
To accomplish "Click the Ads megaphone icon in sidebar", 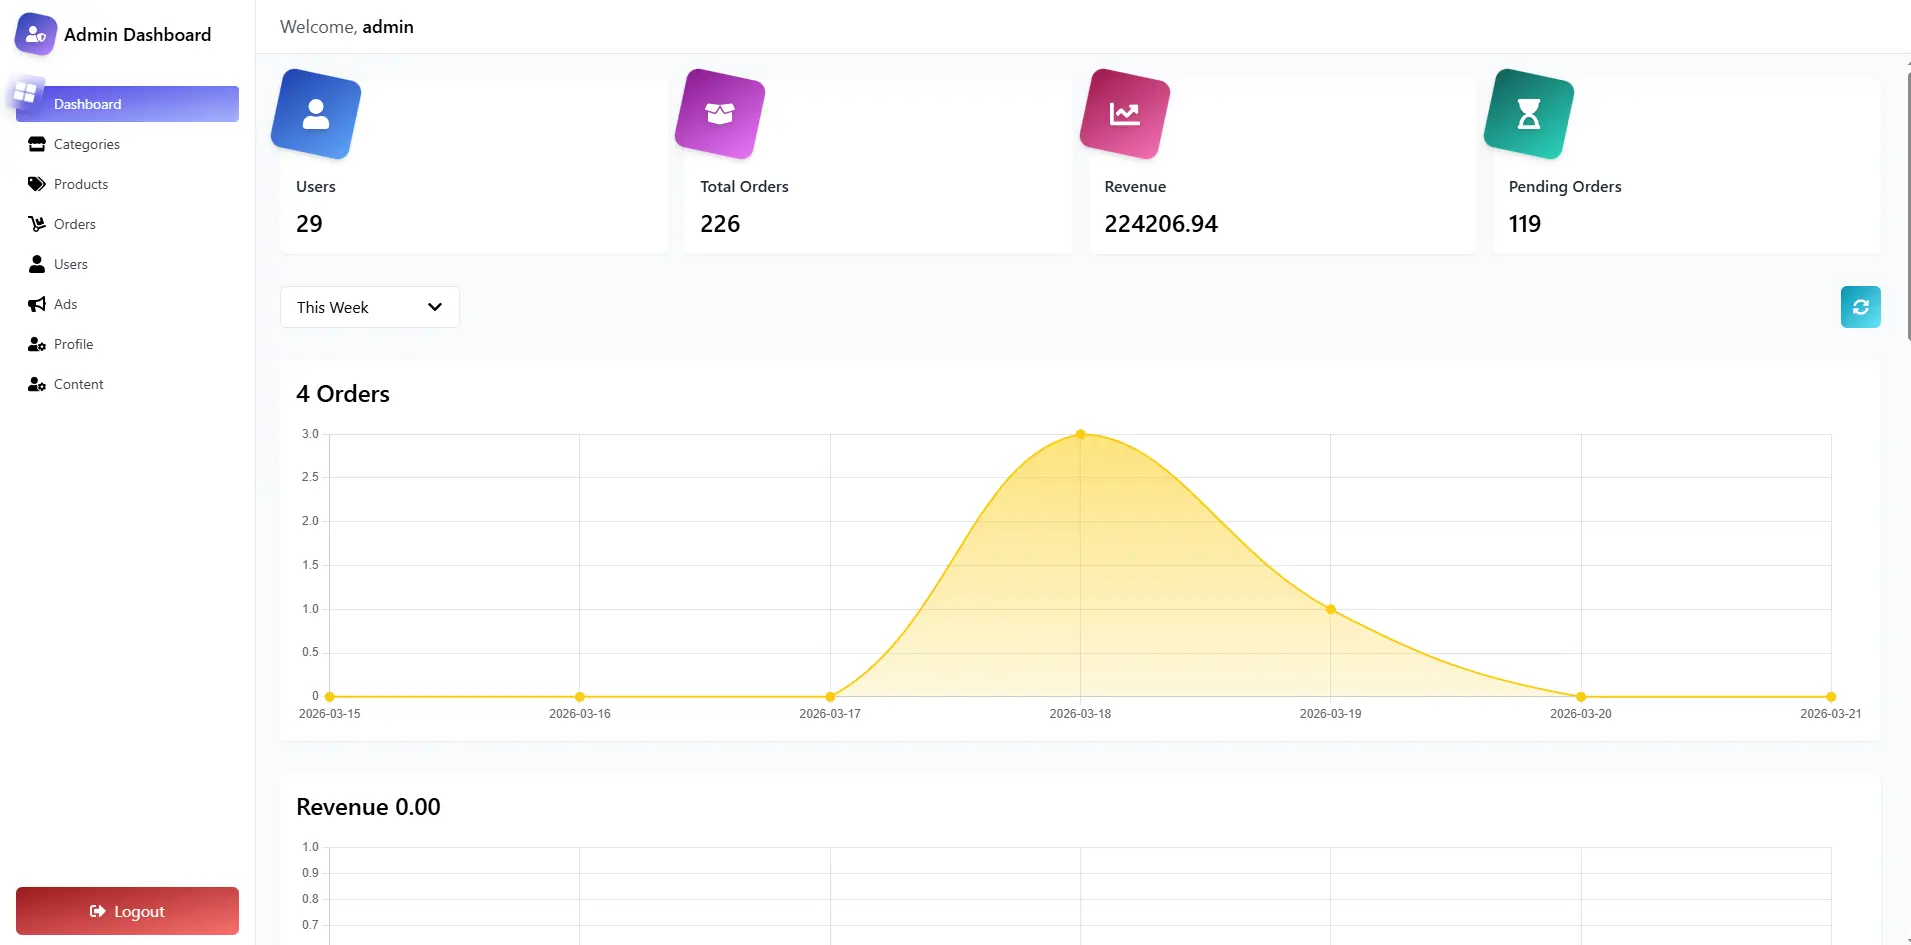I will [37, 304].
